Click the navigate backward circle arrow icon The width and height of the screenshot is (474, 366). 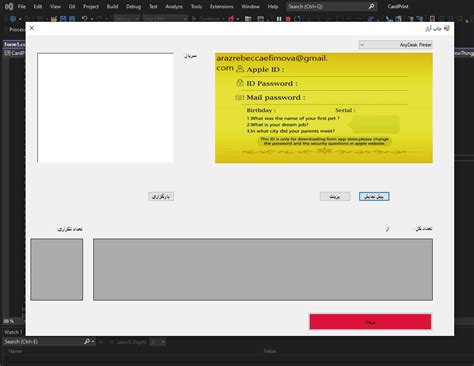click(13, 19)
